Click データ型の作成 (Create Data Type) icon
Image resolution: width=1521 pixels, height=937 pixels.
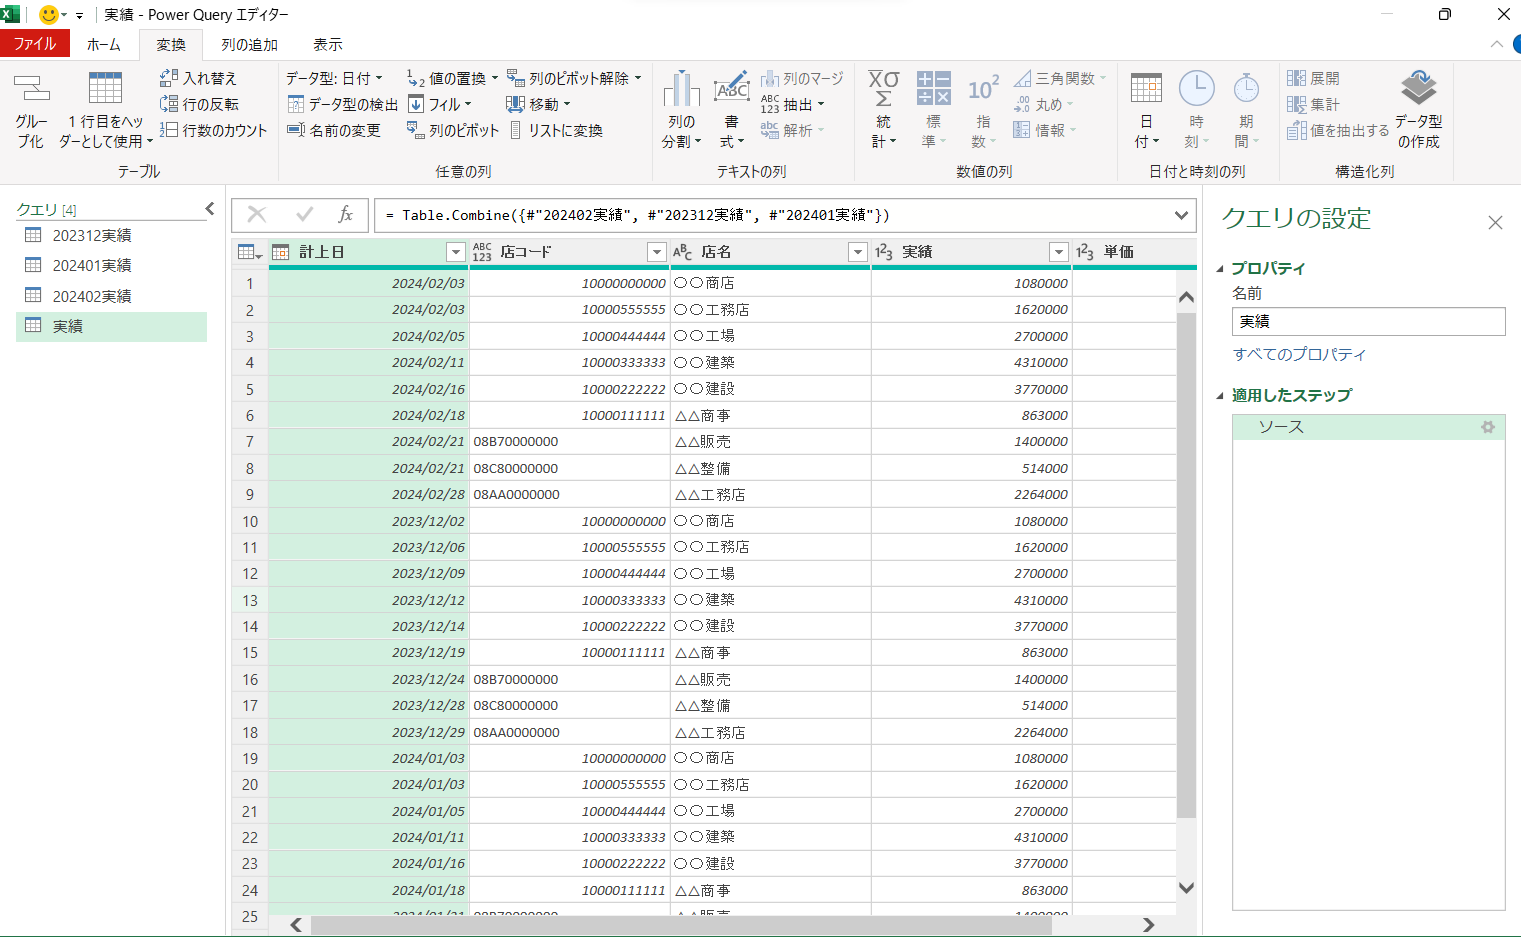[1418, 88]
